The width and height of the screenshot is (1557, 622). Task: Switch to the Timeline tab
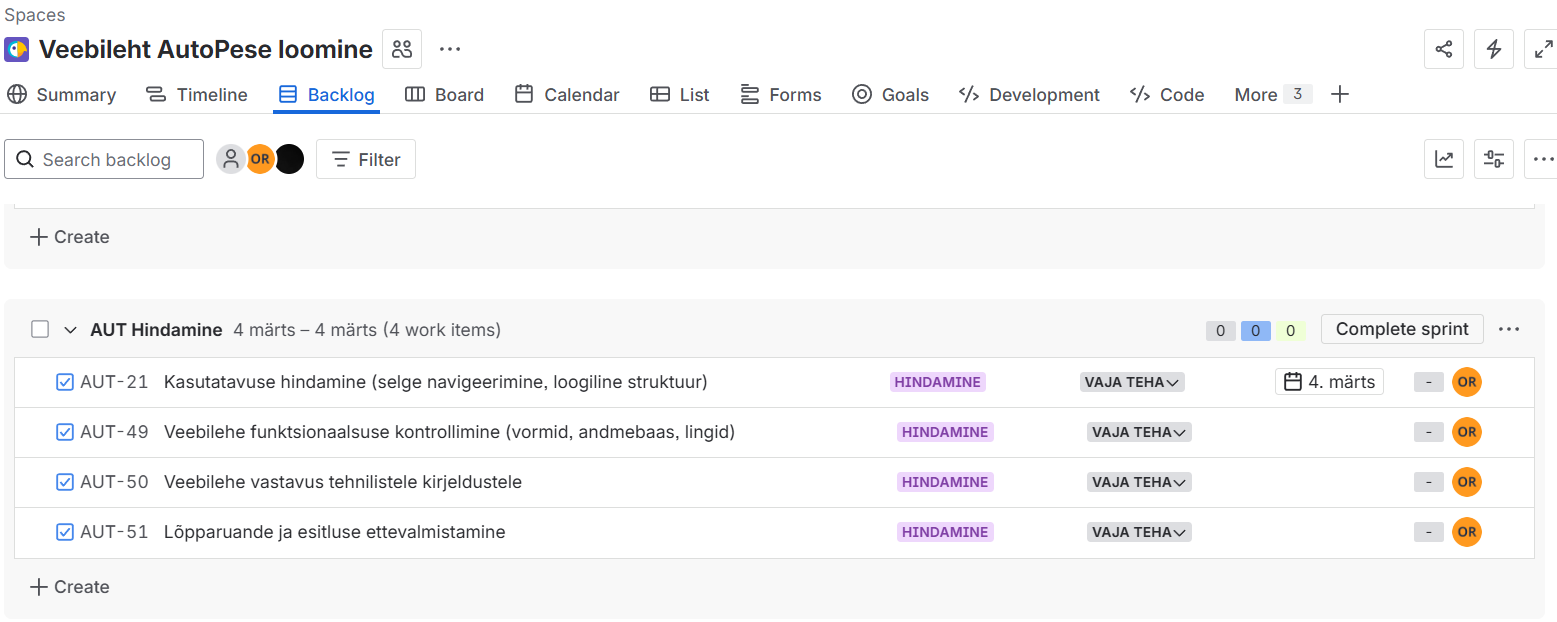tap(197, 95)
